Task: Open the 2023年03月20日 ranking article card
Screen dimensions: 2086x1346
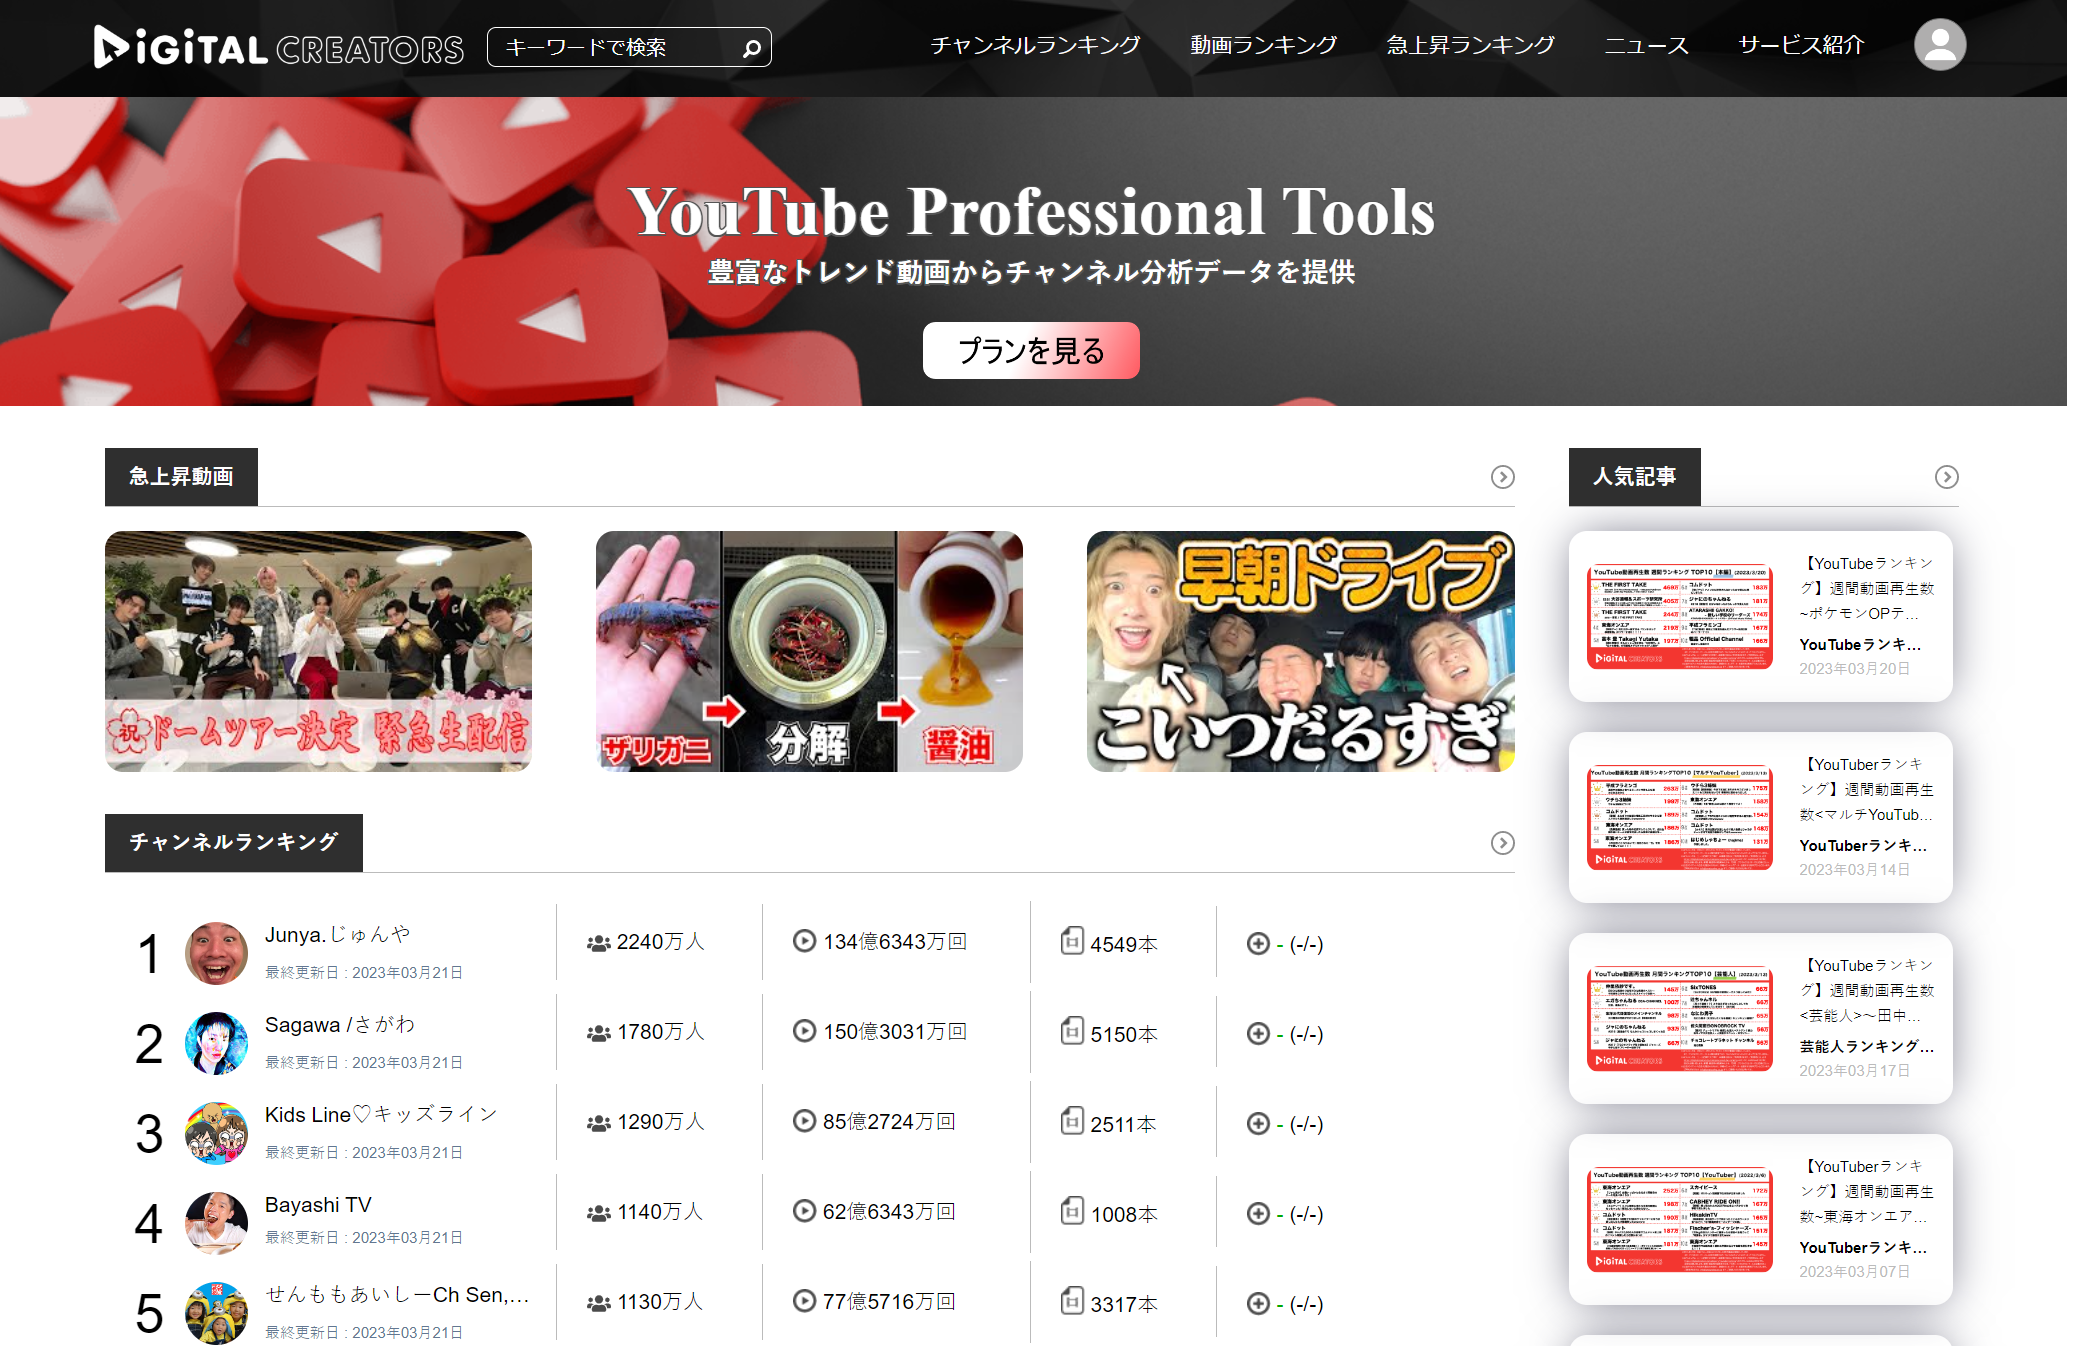Action: (1760, 616)
